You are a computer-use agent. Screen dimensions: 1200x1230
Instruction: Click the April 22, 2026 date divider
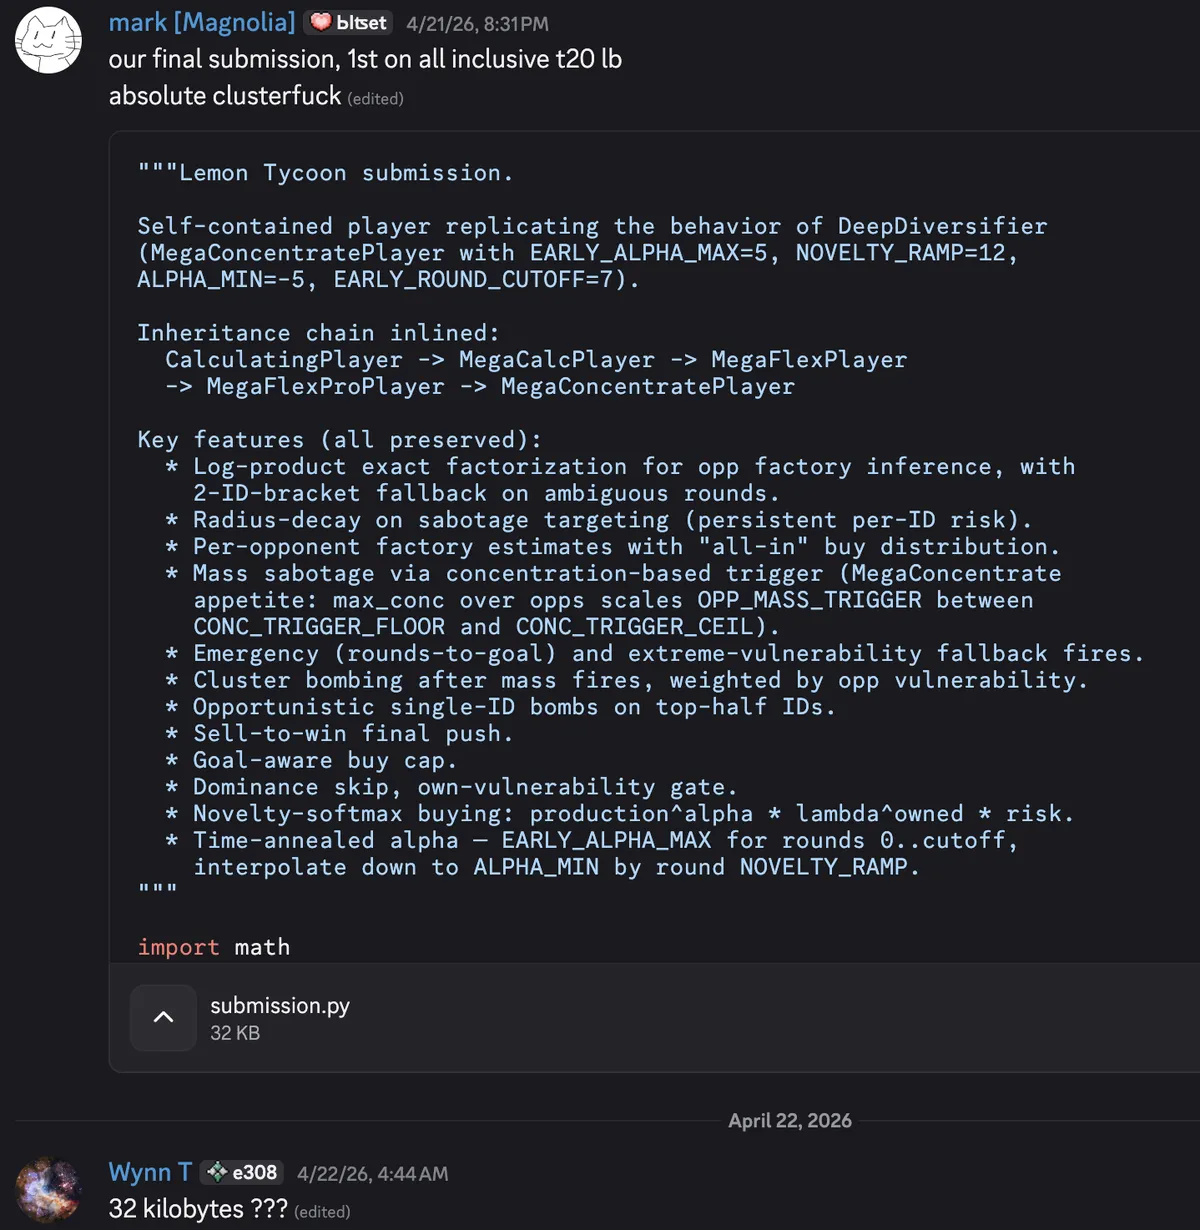pyautogui.click(x=790, y=1120)
